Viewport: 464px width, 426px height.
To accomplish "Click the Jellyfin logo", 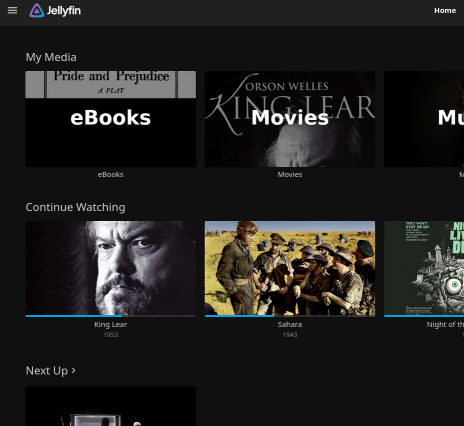I will [55, 11].
